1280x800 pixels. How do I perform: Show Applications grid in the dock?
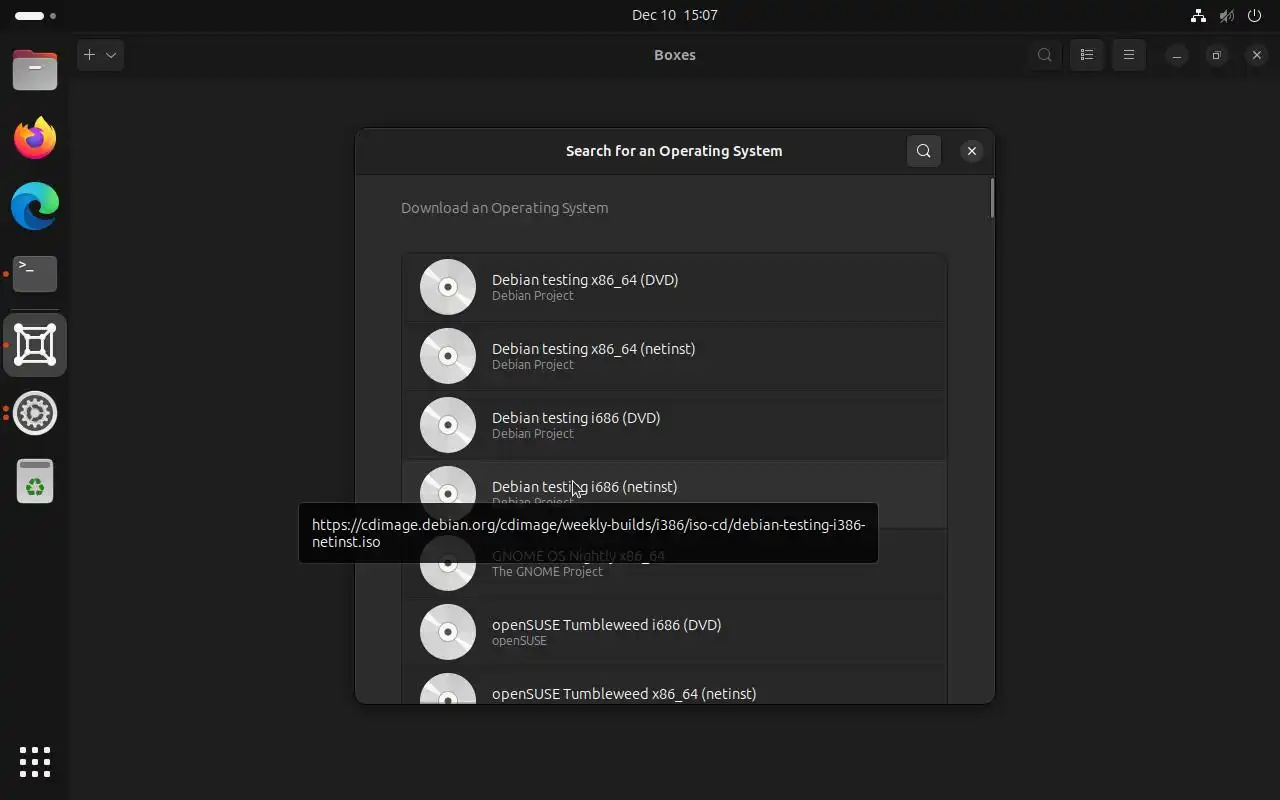(35, 762)
